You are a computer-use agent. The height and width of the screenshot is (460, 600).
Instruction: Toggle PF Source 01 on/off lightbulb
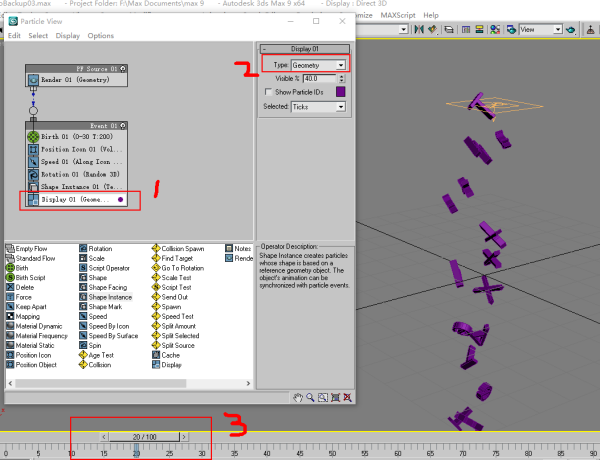tap(123, 69)
